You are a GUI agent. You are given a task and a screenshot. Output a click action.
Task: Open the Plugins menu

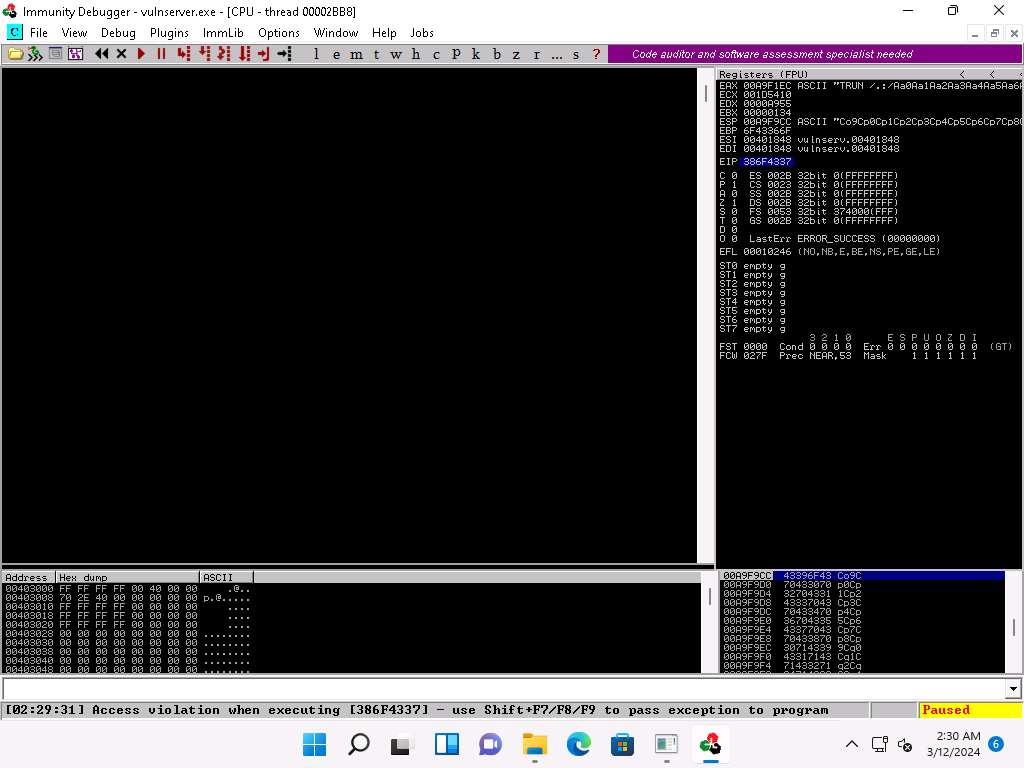point(169,33)
